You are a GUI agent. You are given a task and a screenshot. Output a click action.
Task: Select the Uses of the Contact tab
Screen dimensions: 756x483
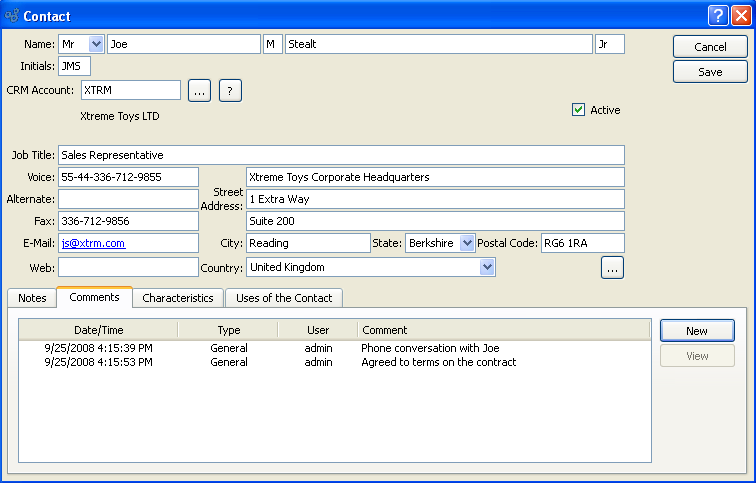(x=285, y=298)
